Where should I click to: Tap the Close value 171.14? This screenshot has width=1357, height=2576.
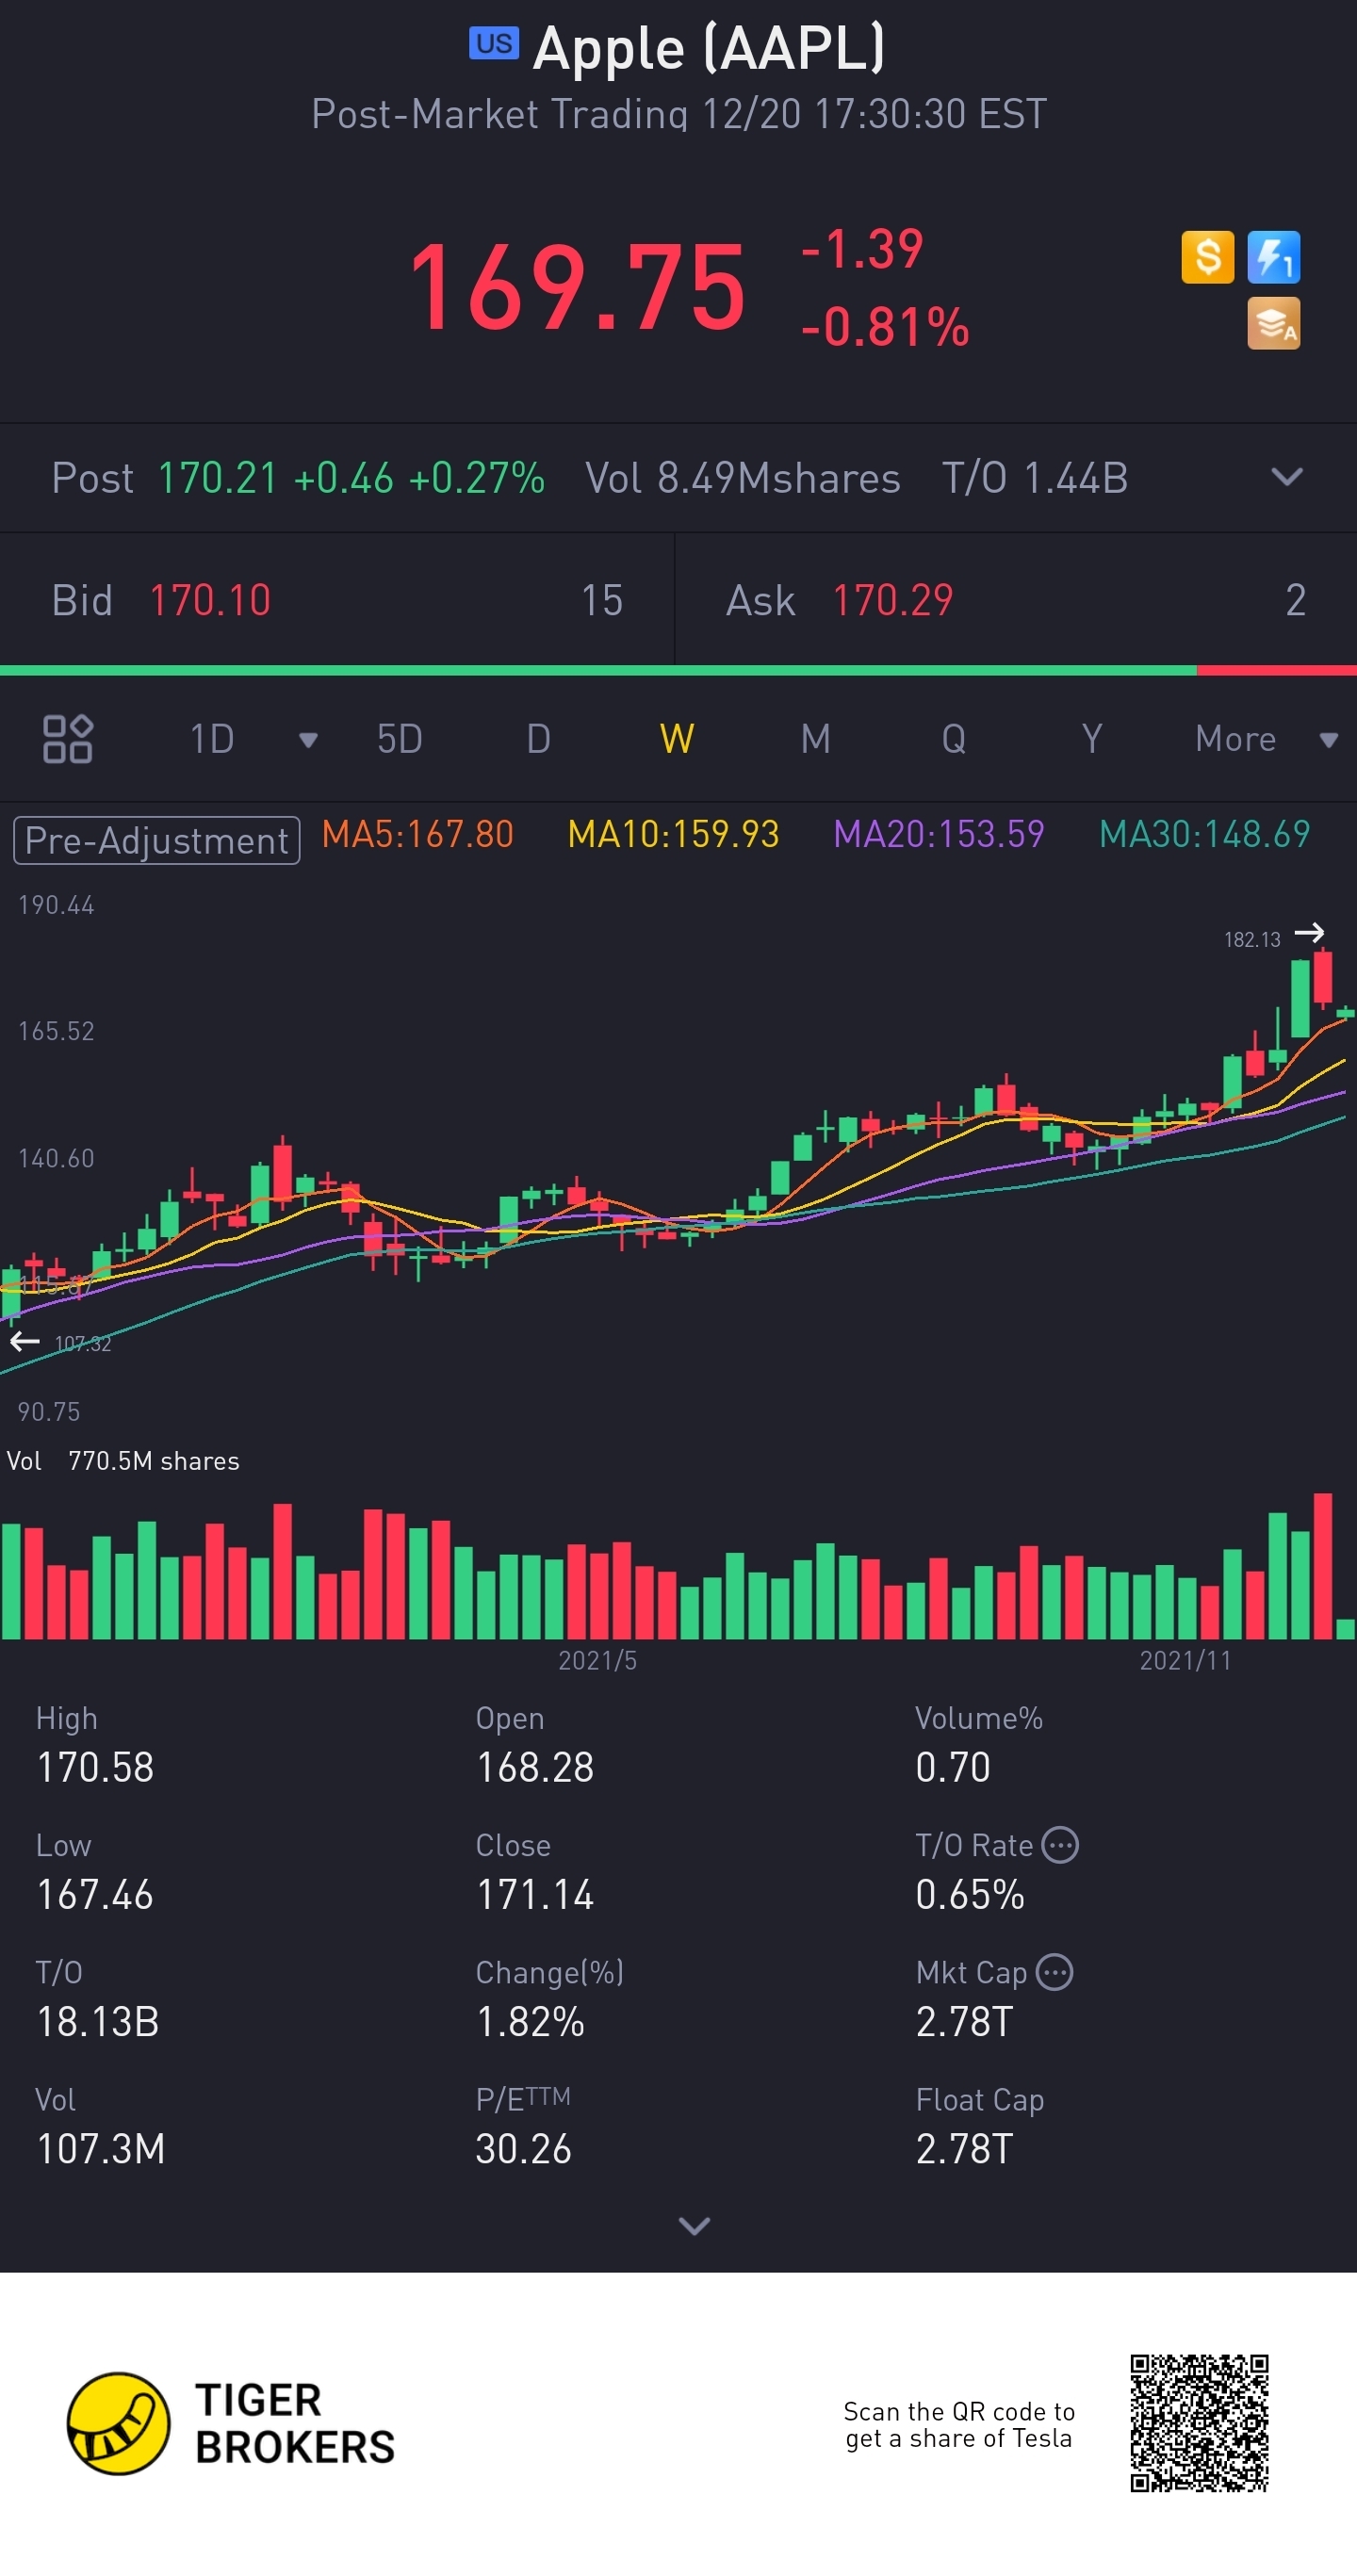[535, 1895]
